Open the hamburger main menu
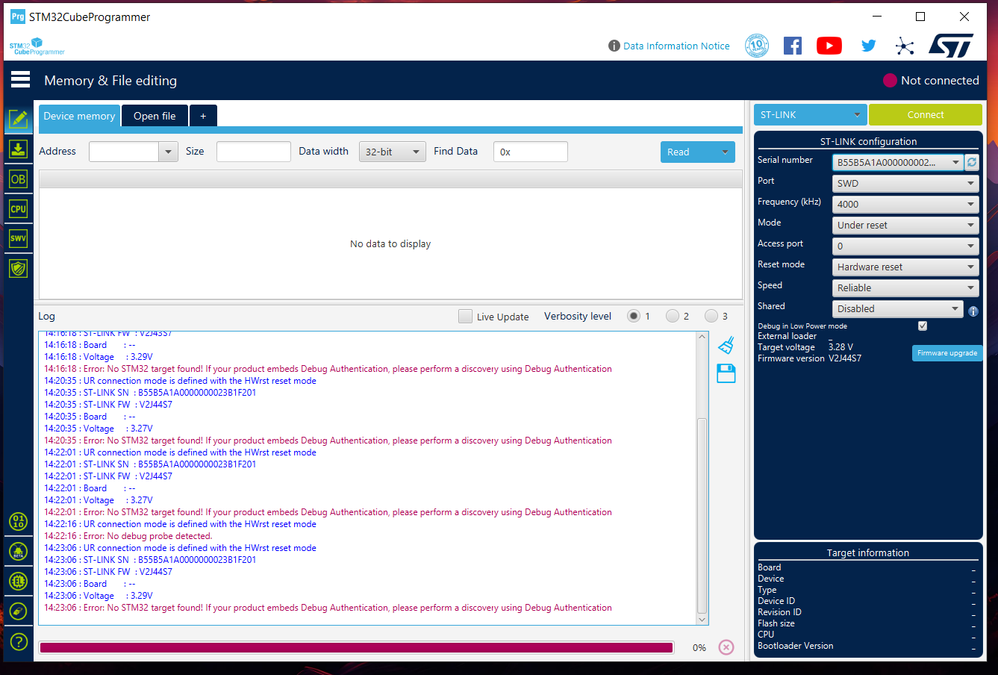Viewport: 998px width, 675px height. click(20, 80)
